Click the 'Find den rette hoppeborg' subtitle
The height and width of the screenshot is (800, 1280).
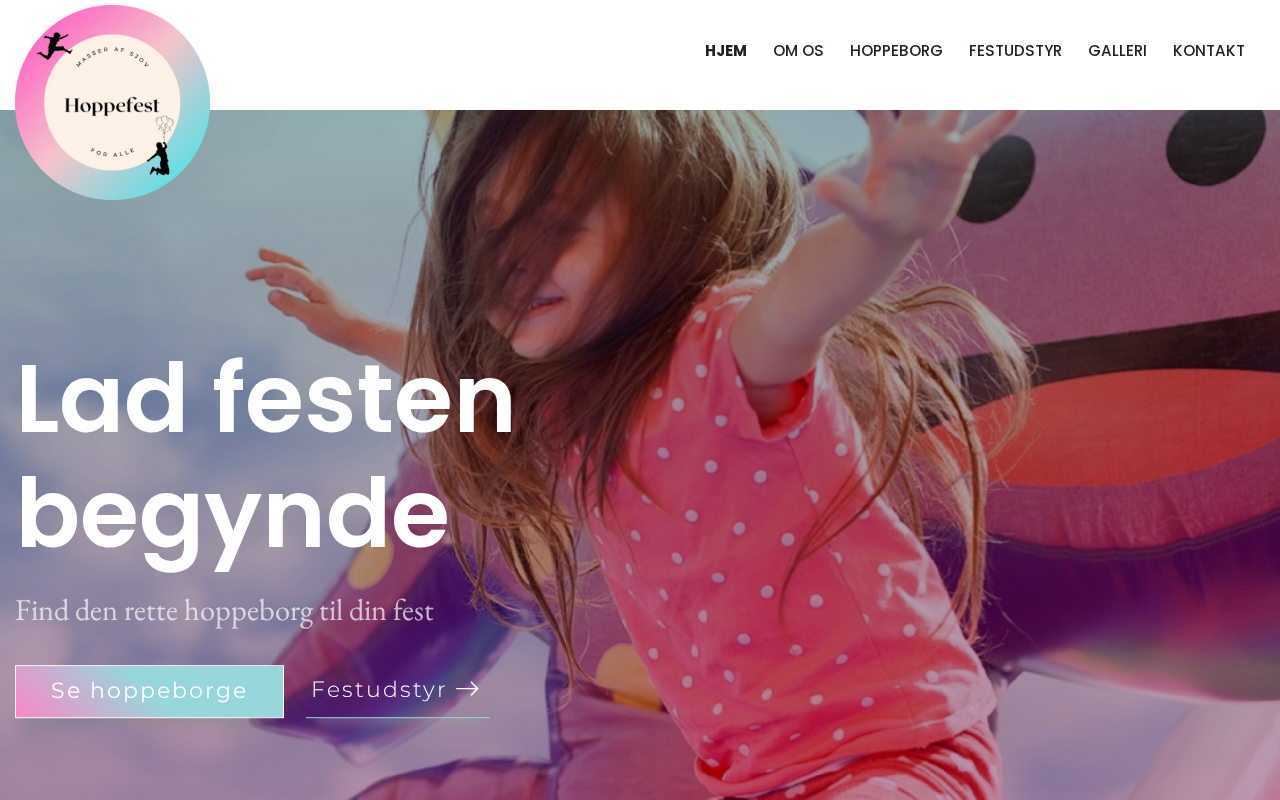(x=224, y=610)
